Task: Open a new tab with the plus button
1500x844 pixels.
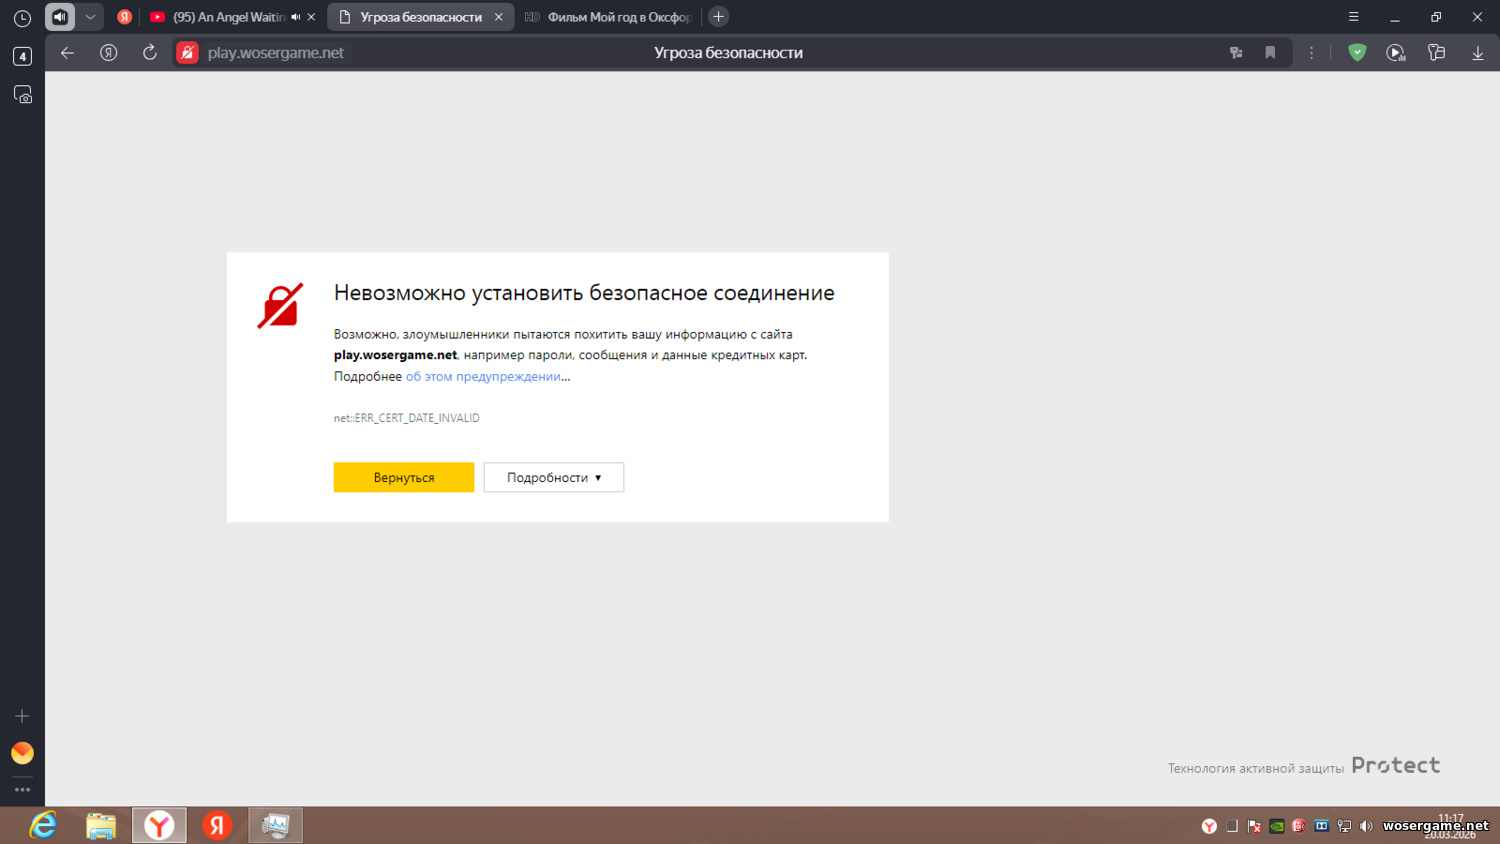Action: click(718, 17)
